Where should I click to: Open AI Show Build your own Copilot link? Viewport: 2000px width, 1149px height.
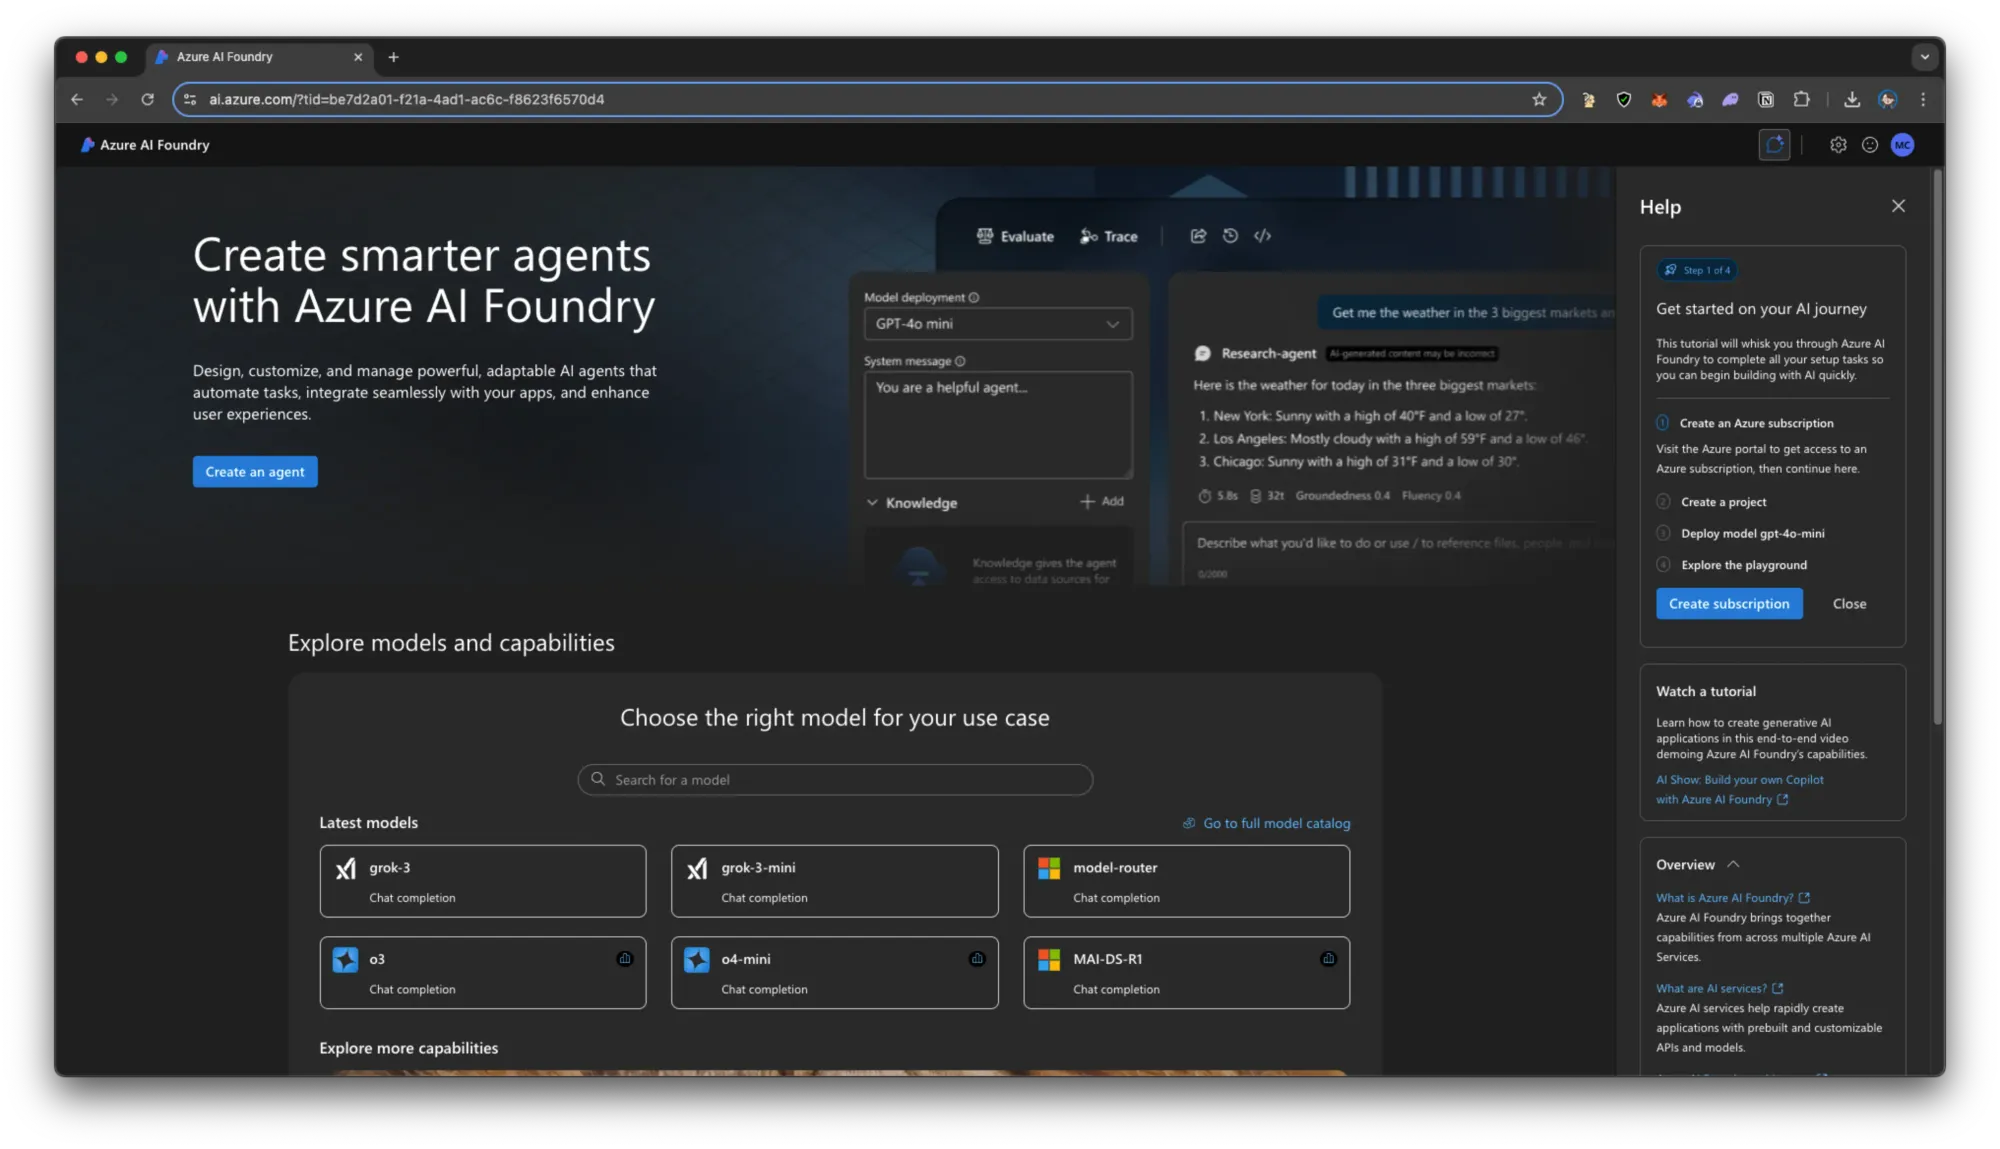(1739, 790)
